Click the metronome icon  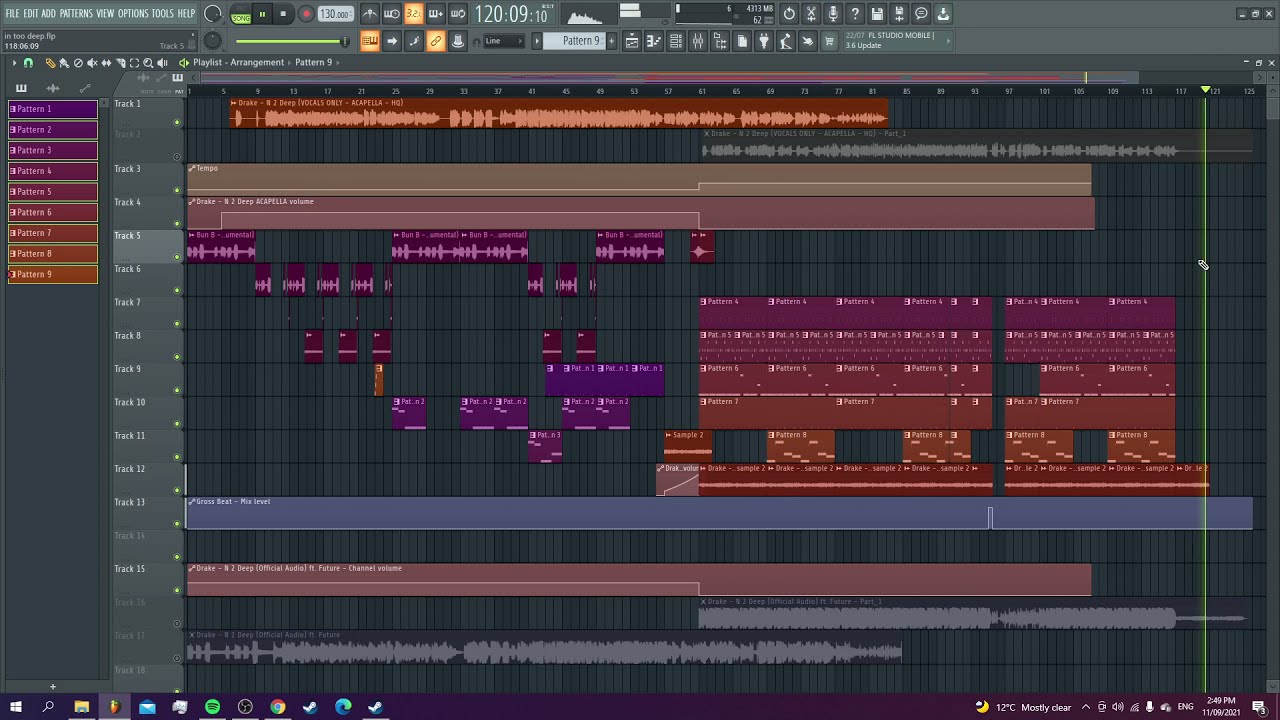(370, 14)
